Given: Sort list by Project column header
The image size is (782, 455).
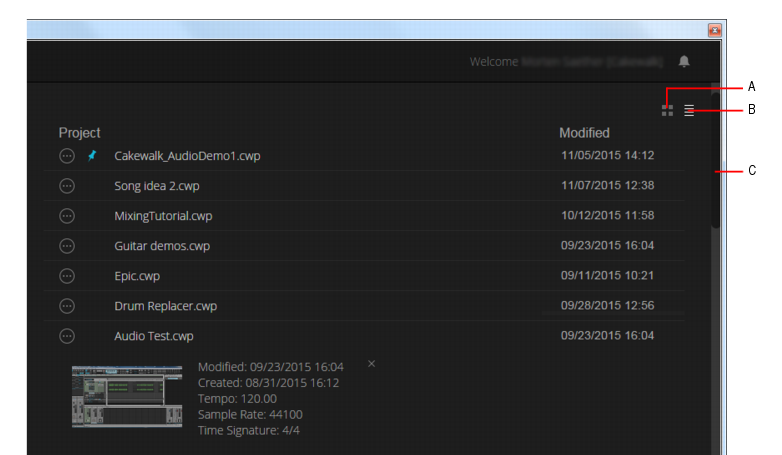Looking at the screenshot, I should pos(80,133).
